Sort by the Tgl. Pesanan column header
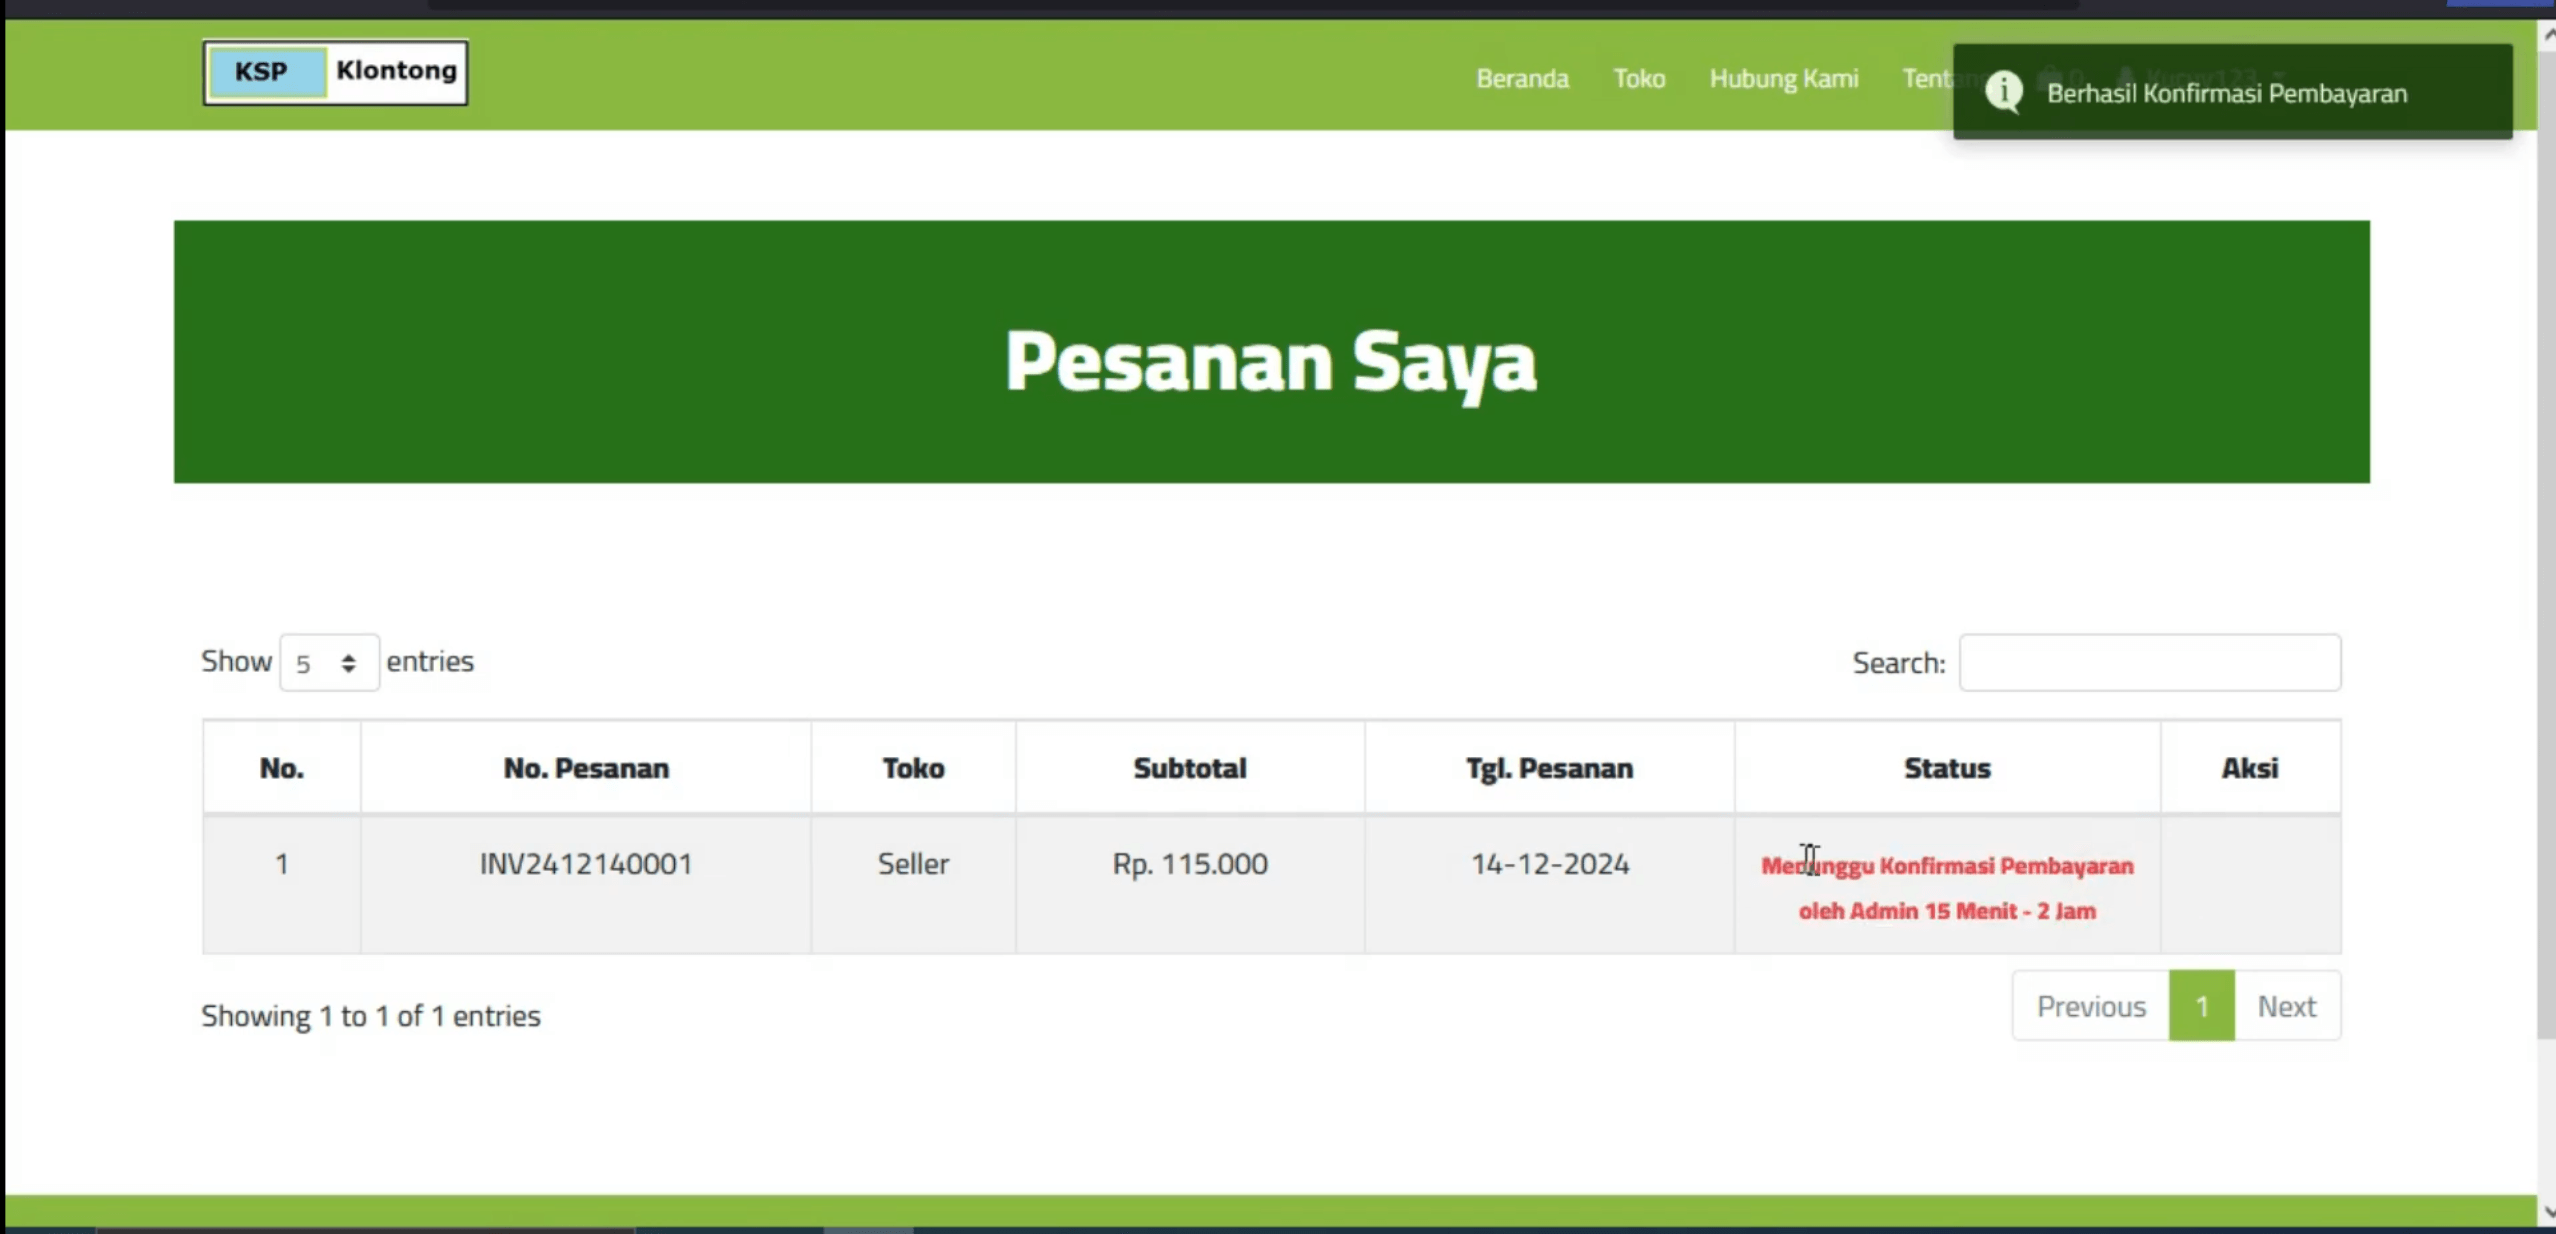This screenshot has width=2556, height=1234. coord(1549,768)
